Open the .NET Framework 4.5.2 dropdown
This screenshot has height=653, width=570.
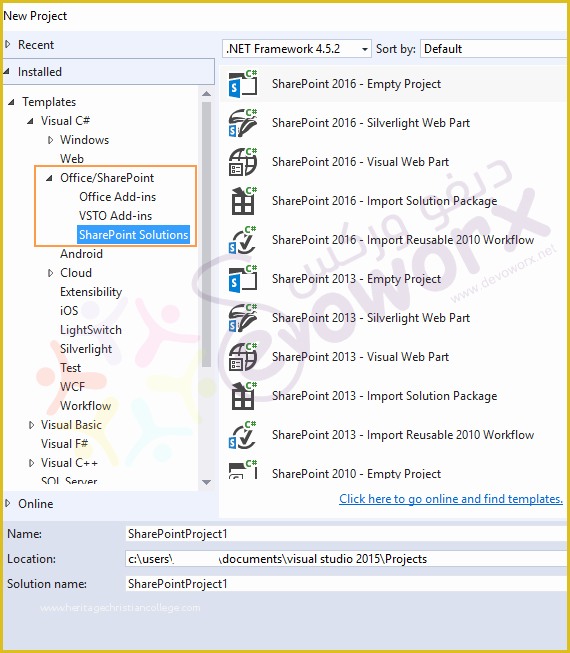[x=296, y=49]
